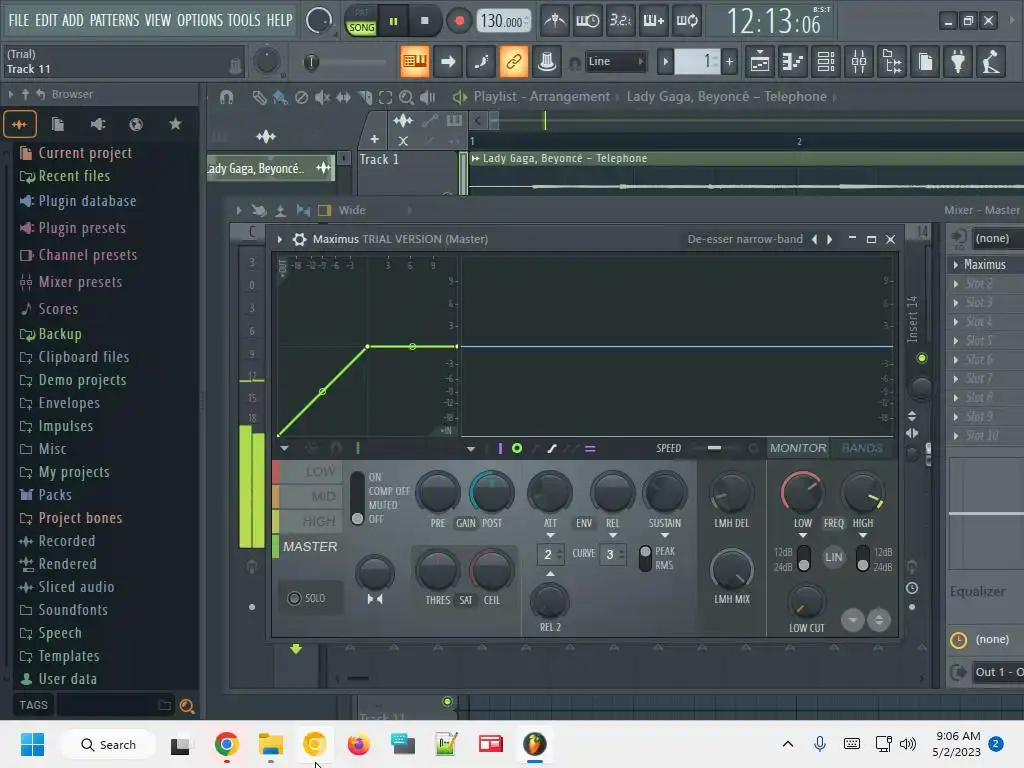Screen dimensions: 1024x768
Task: Open the ATT dropdown arrow
Action: click(x=551, y=536)
